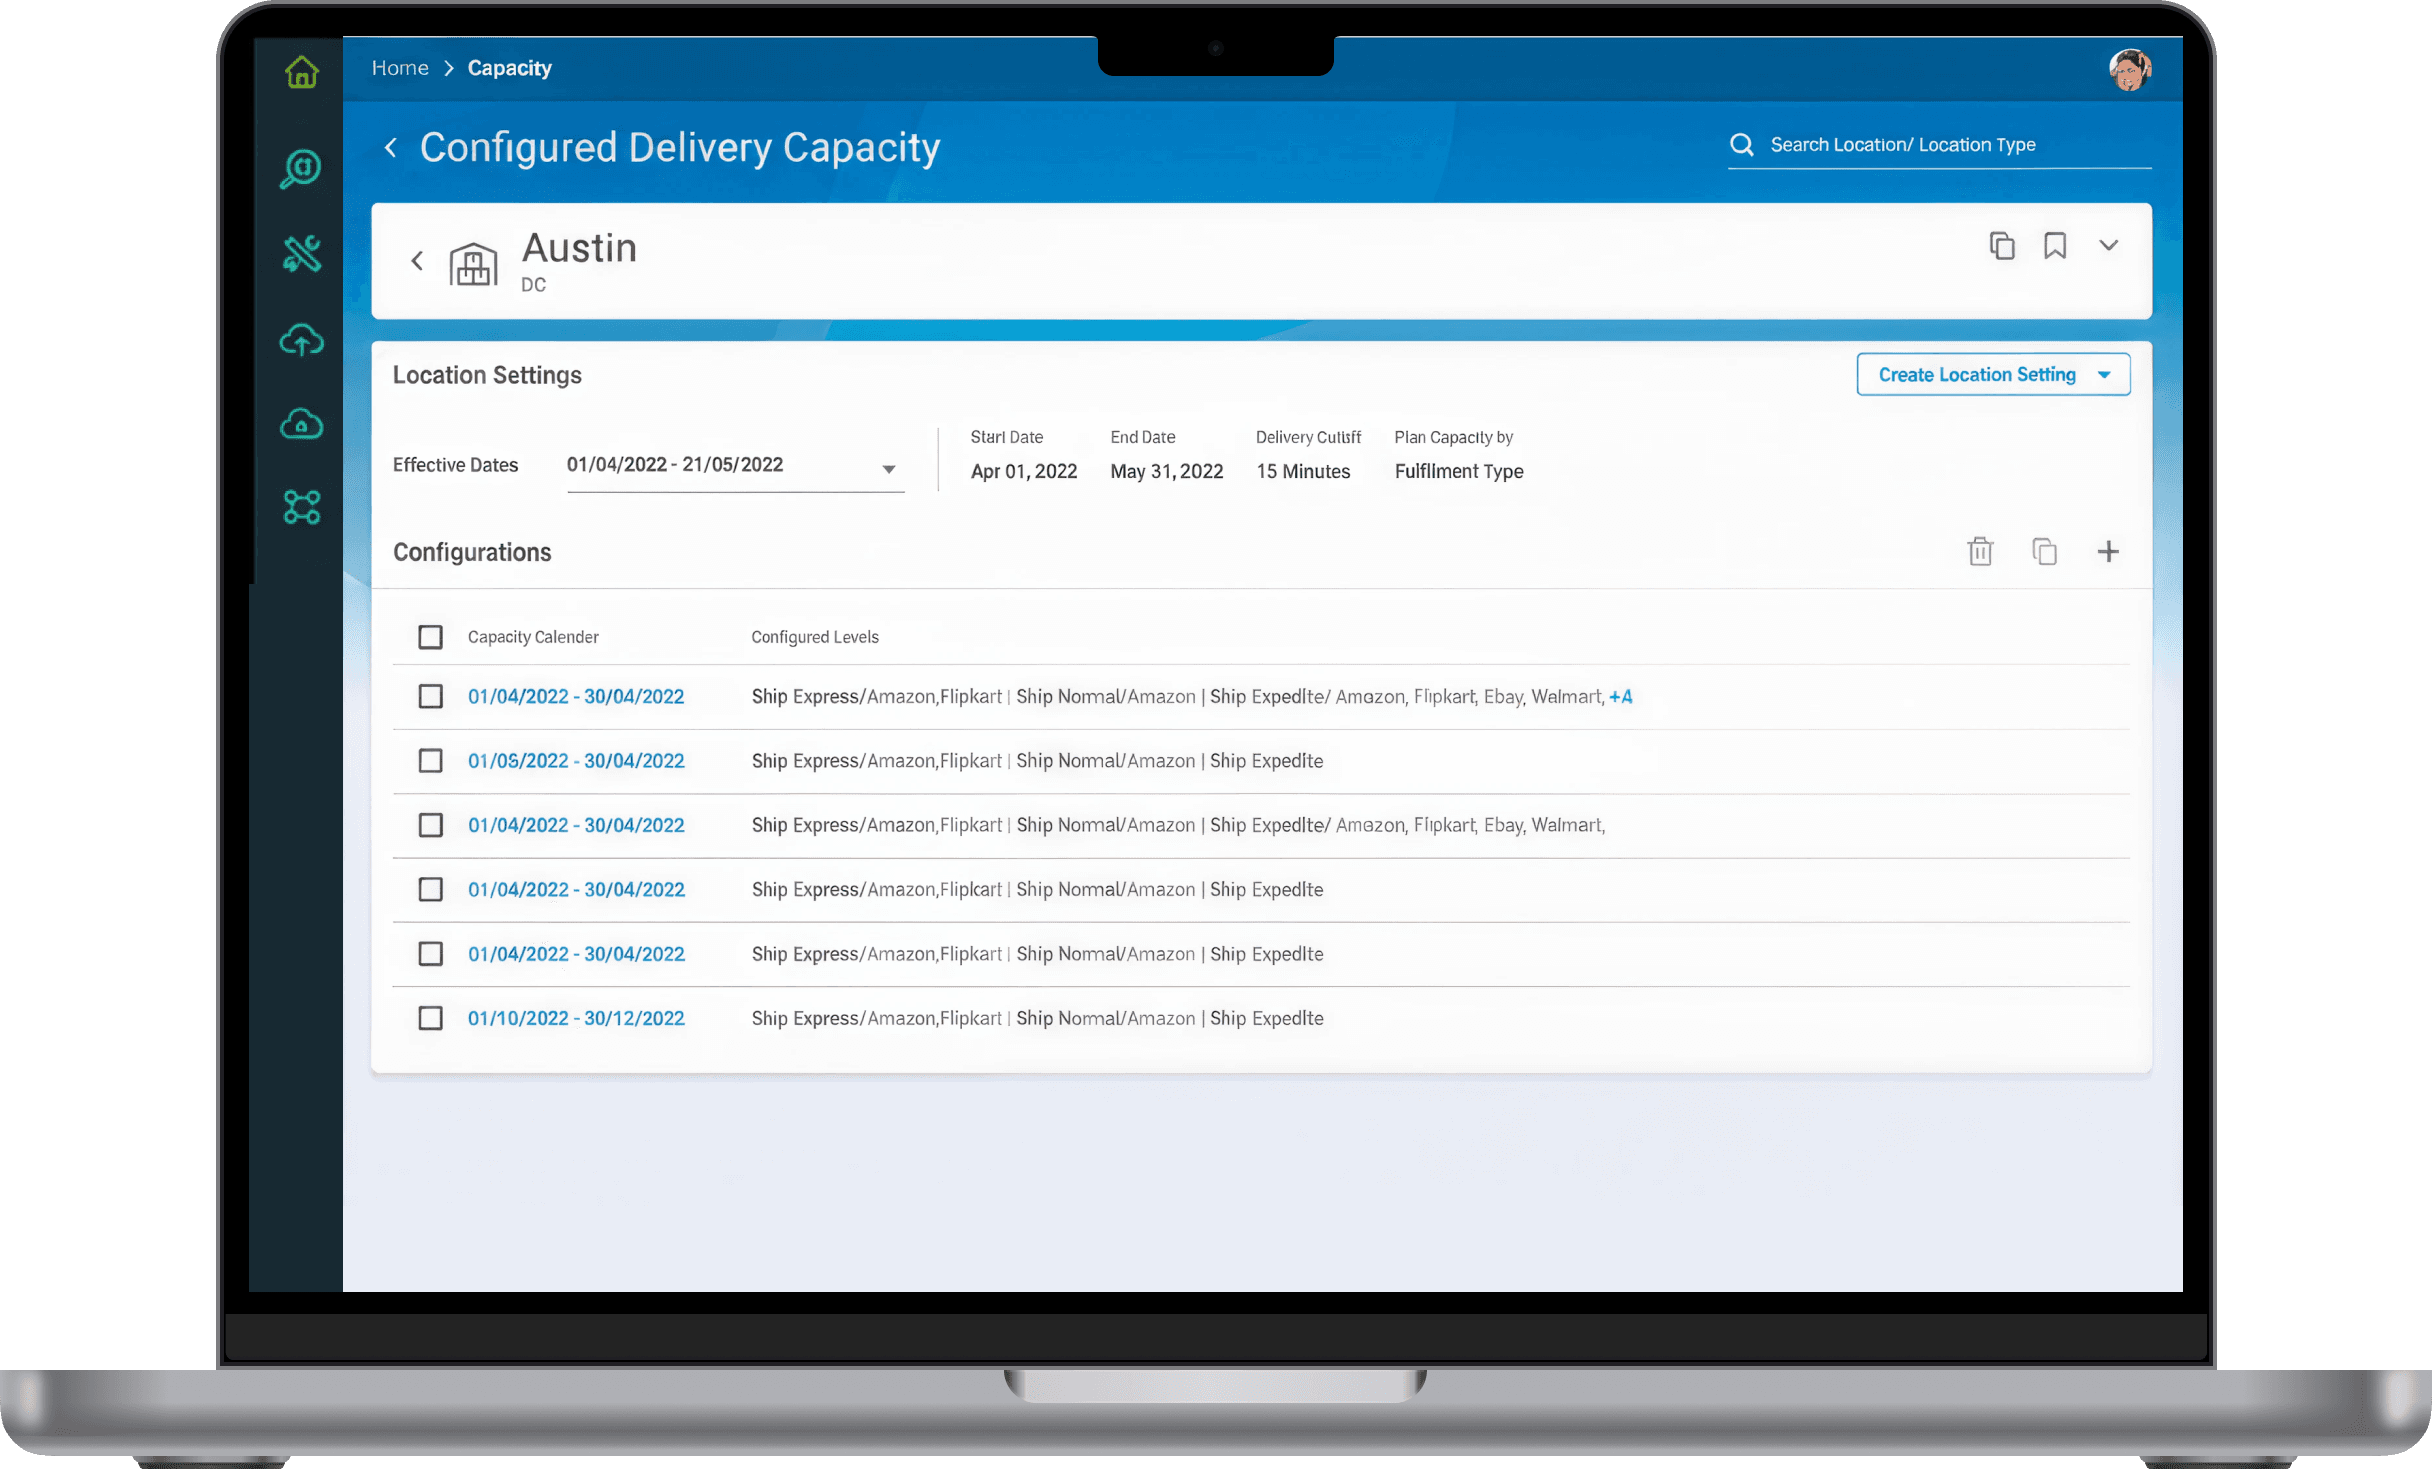
Task: Focus the Search Location field
Action: [x=1938, y=145]
